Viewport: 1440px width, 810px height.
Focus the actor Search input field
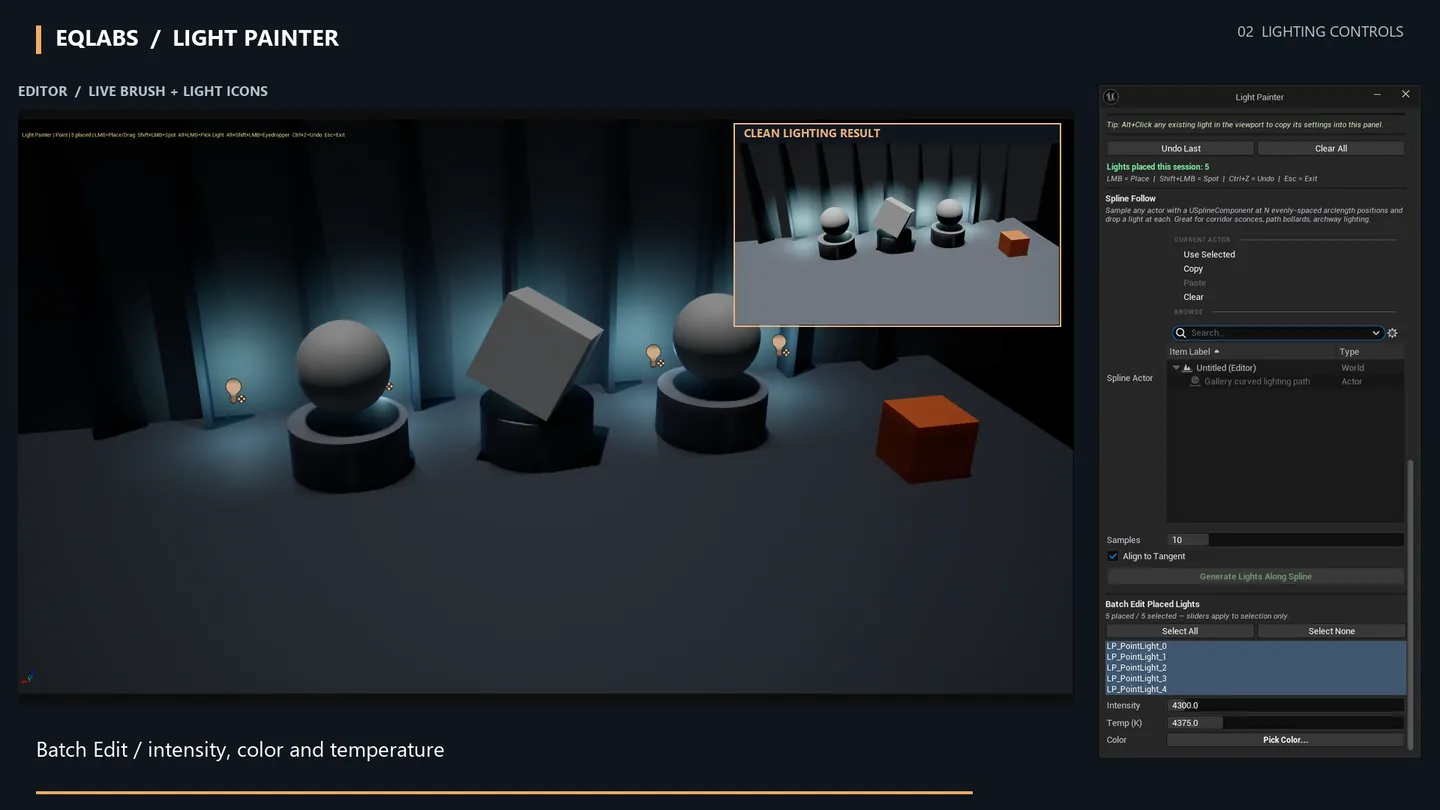1277,333
